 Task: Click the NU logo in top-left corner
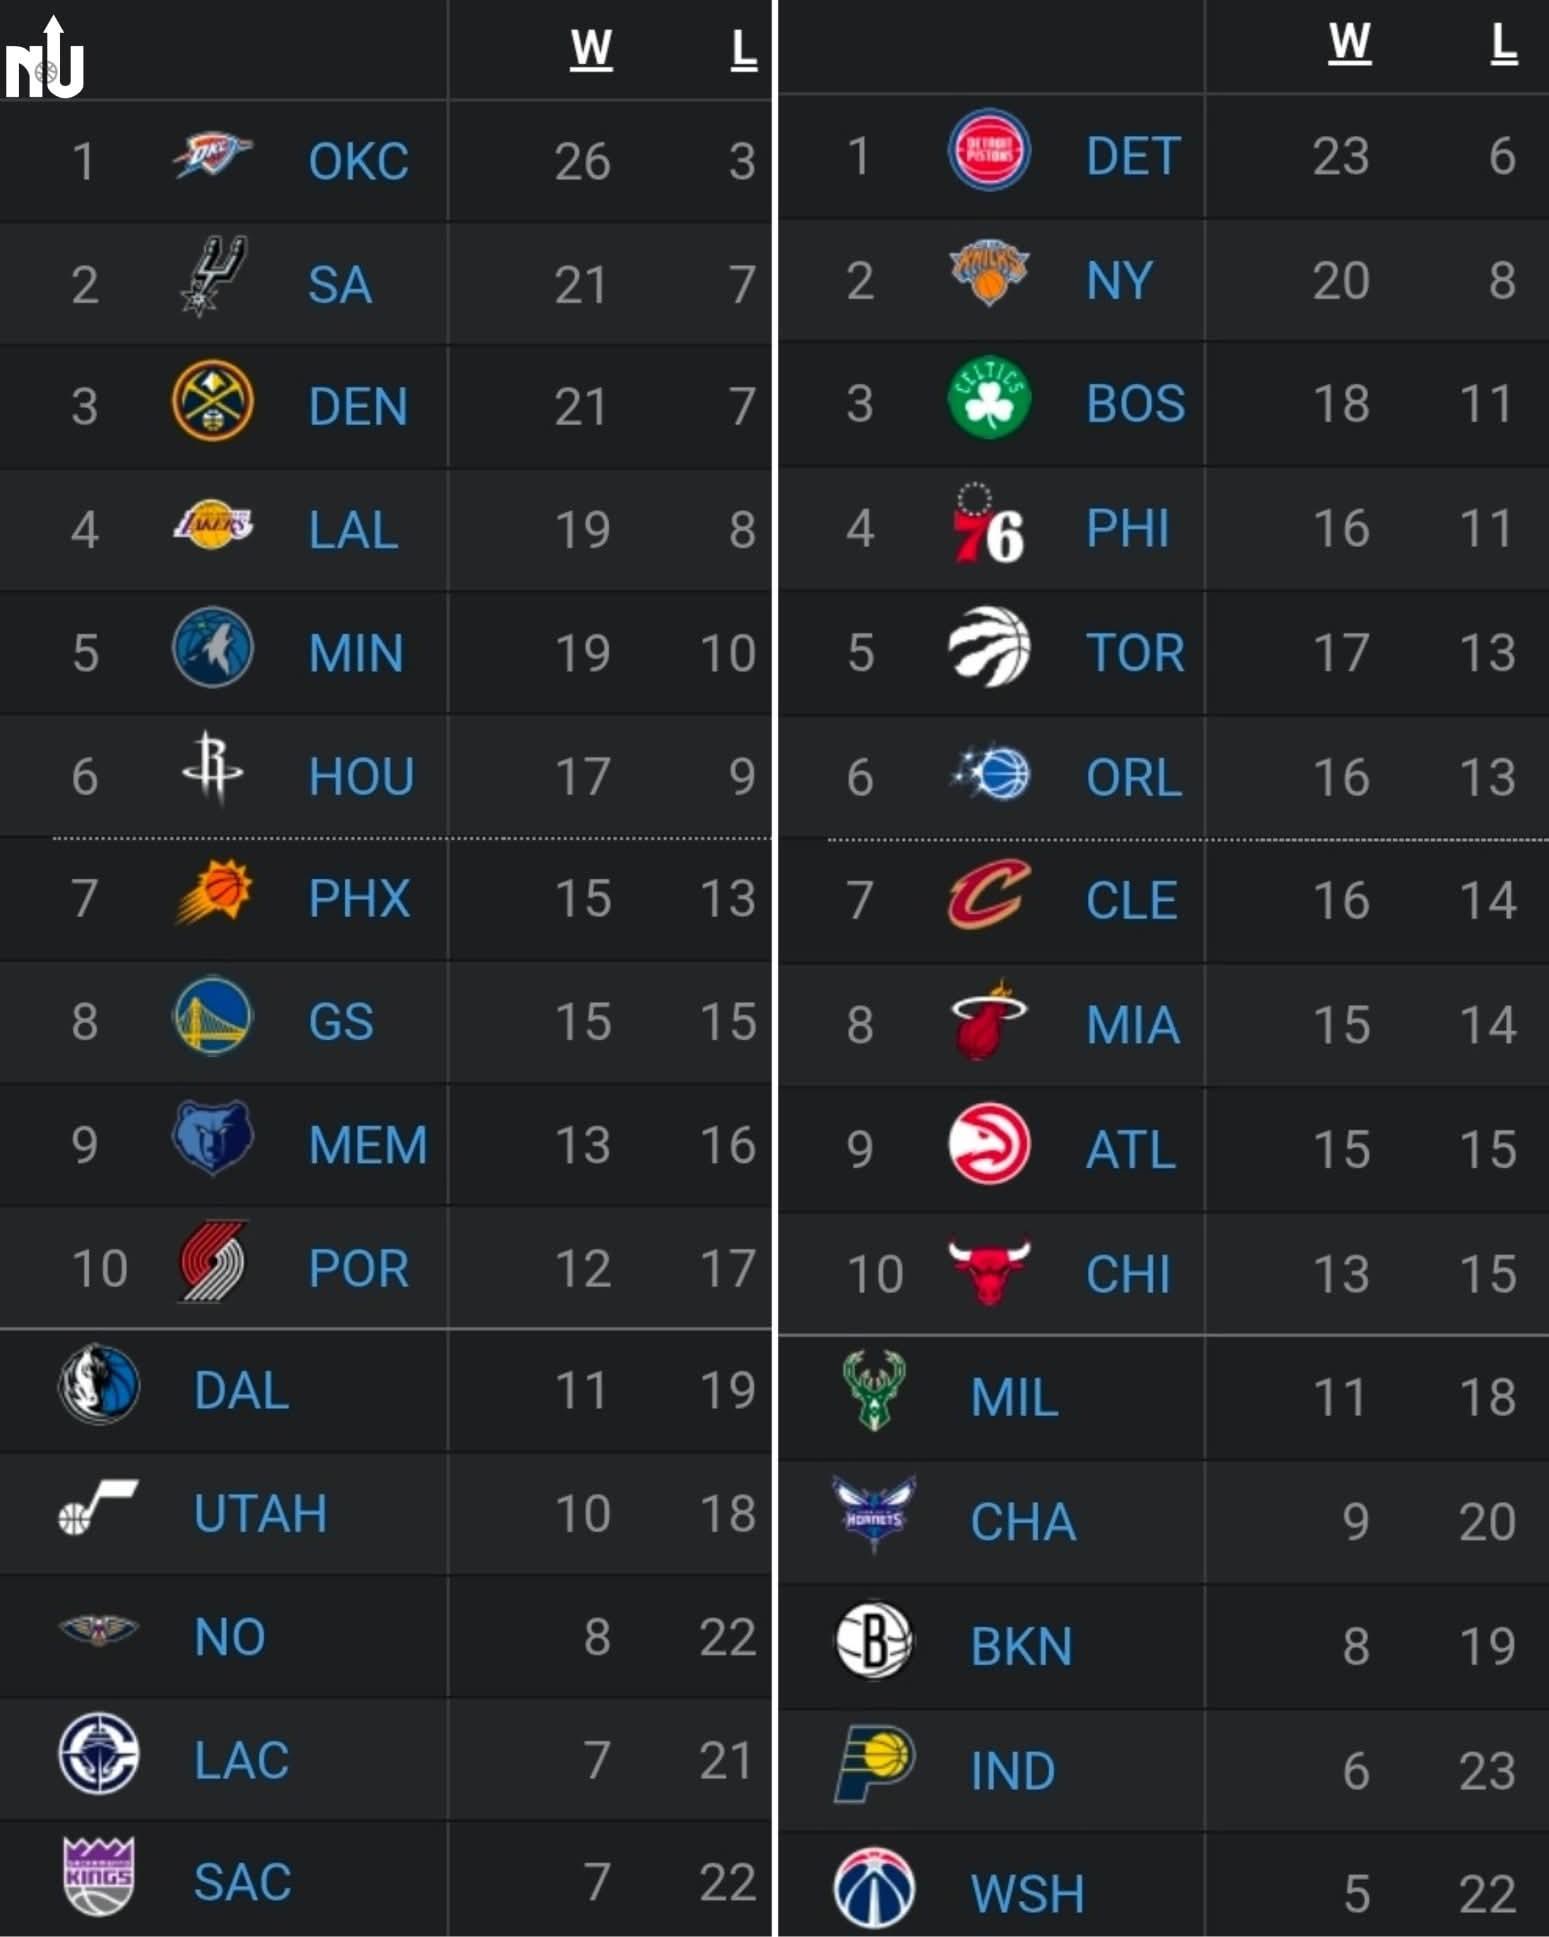45,62
